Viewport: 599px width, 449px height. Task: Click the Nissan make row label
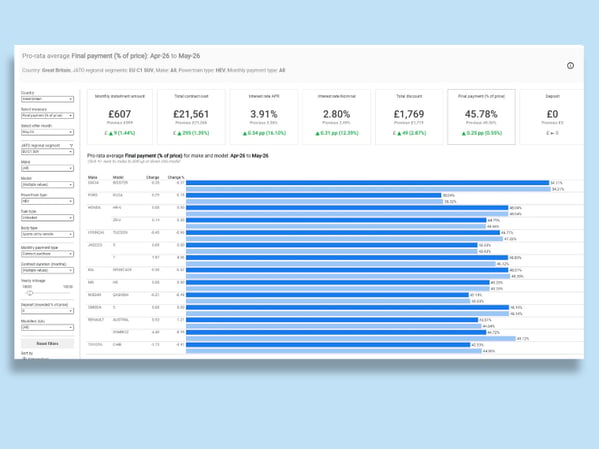[x=95, y=295]
